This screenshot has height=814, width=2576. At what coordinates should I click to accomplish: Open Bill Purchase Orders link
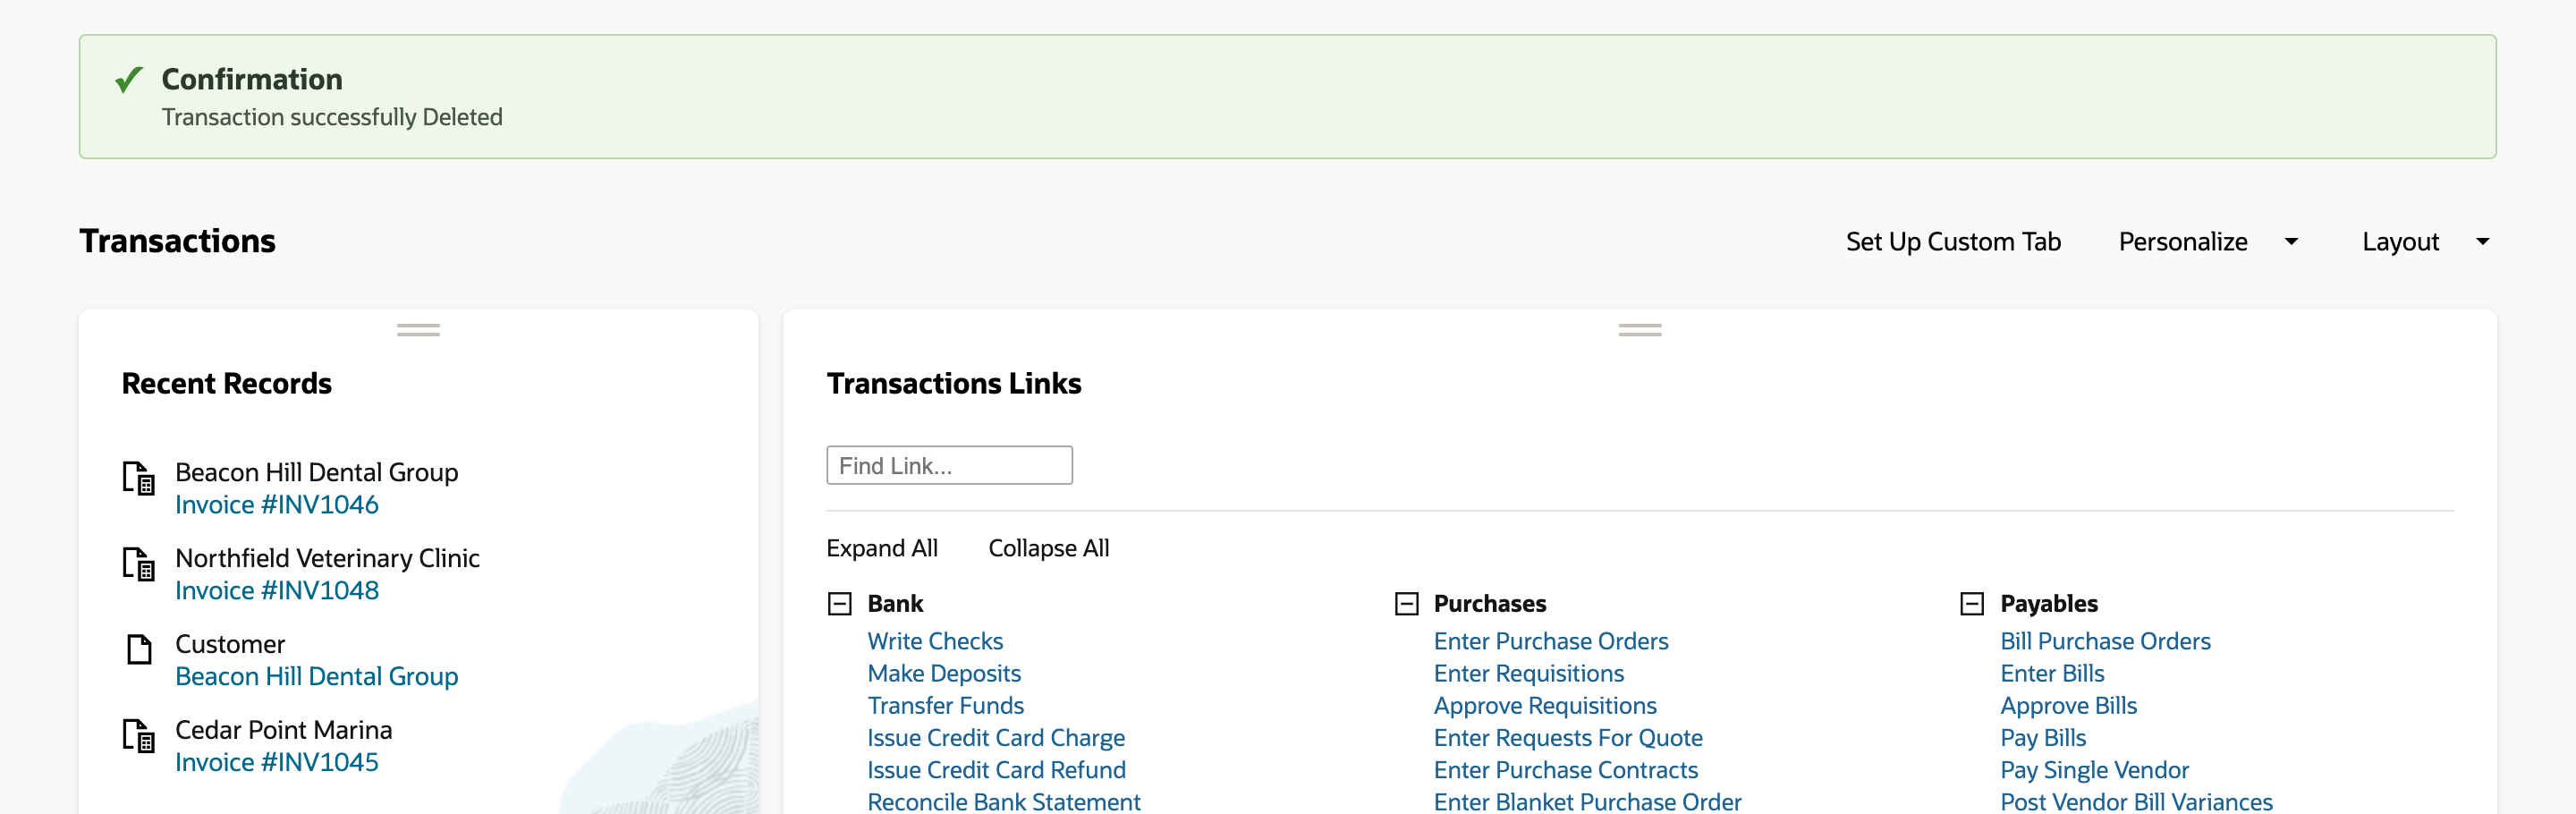click(x=2105, y=641)
